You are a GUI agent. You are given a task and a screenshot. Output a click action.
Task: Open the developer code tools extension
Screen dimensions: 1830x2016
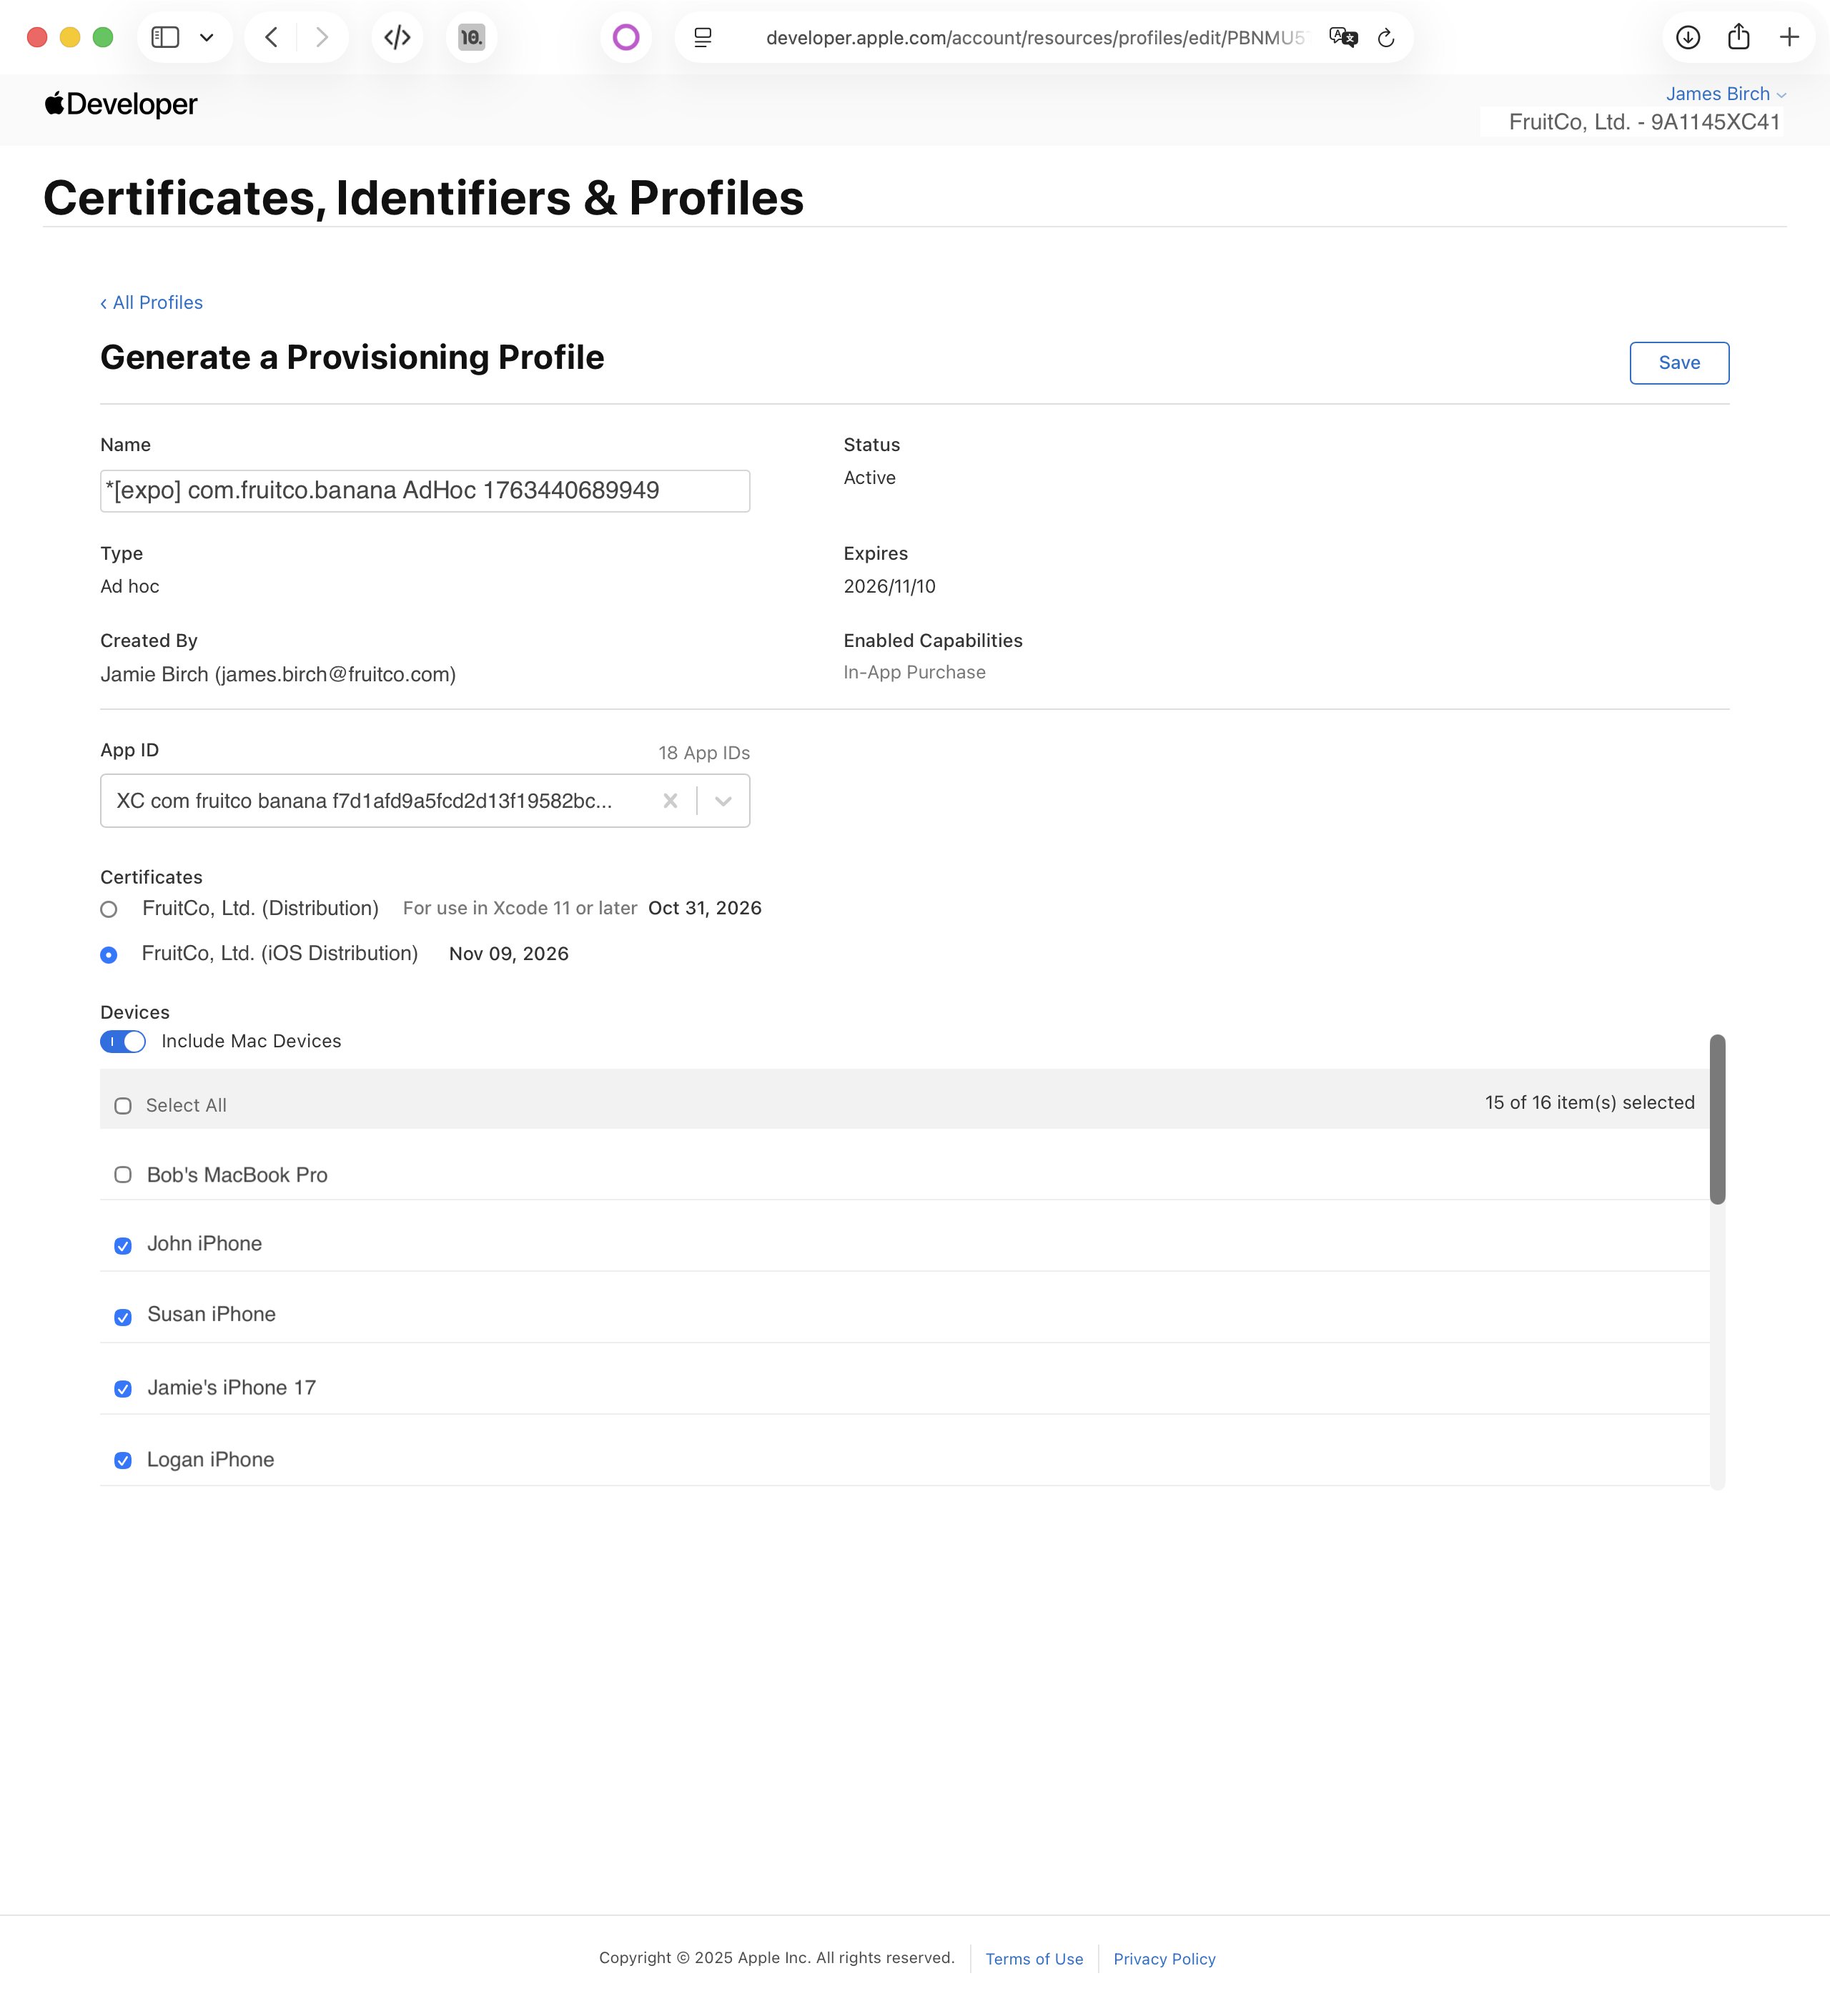coord(397,38)
